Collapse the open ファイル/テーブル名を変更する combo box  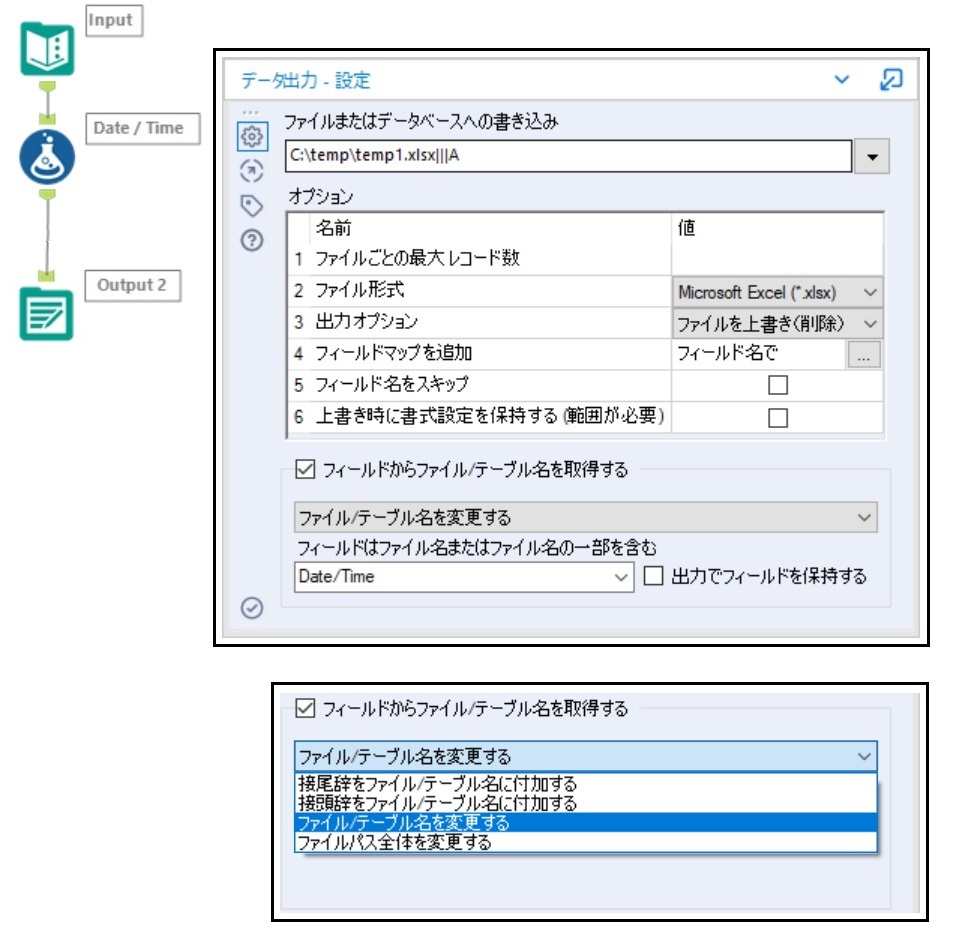coord(586,756)
